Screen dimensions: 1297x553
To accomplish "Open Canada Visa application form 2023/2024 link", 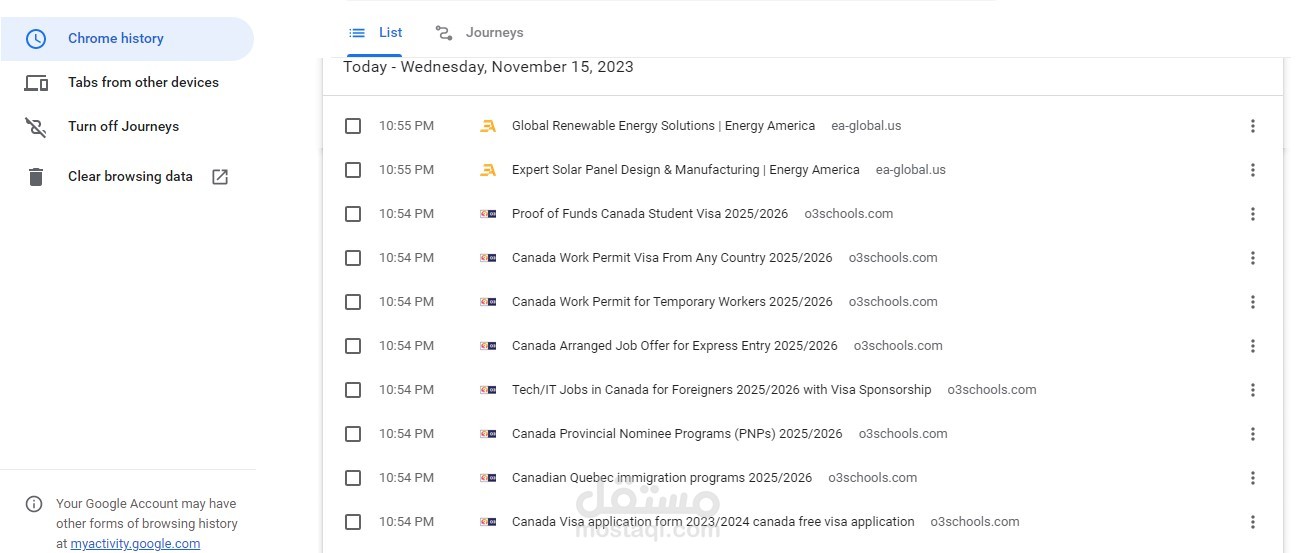I will click(x=713, y=522).
